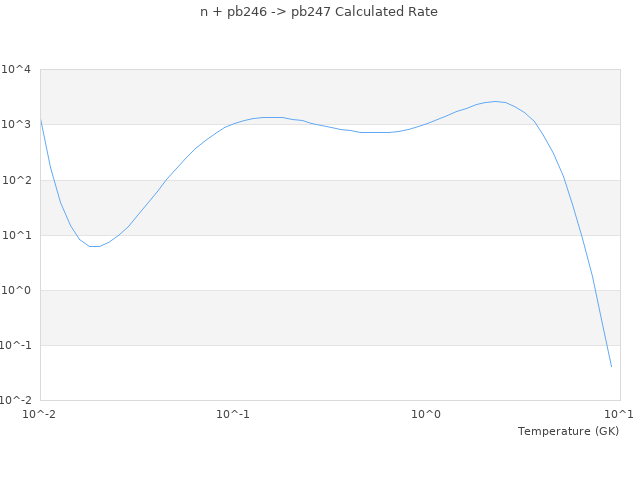Click the curve's highest peak on the right

point(495,101)
